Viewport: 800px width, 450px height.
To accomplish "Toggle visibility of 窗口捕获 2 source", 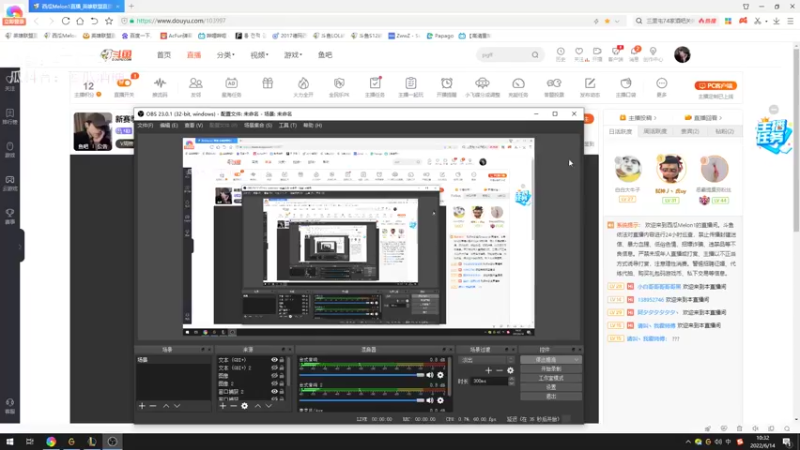I will (x=274, y=391).
